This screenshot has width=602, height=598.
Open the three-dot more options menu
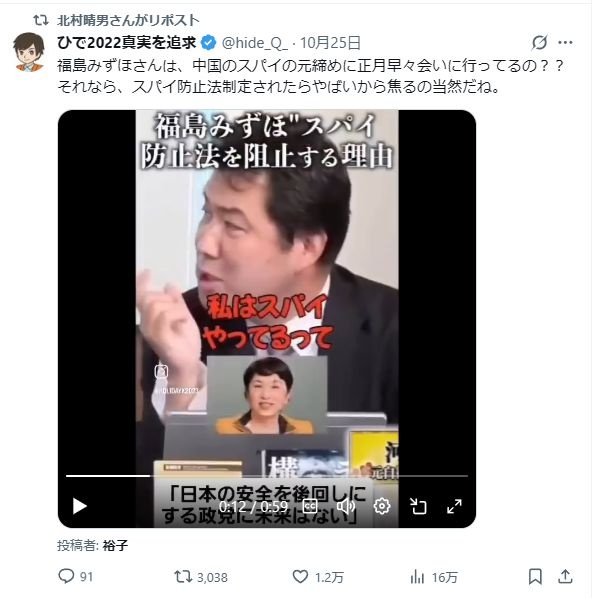coord(565,43)
